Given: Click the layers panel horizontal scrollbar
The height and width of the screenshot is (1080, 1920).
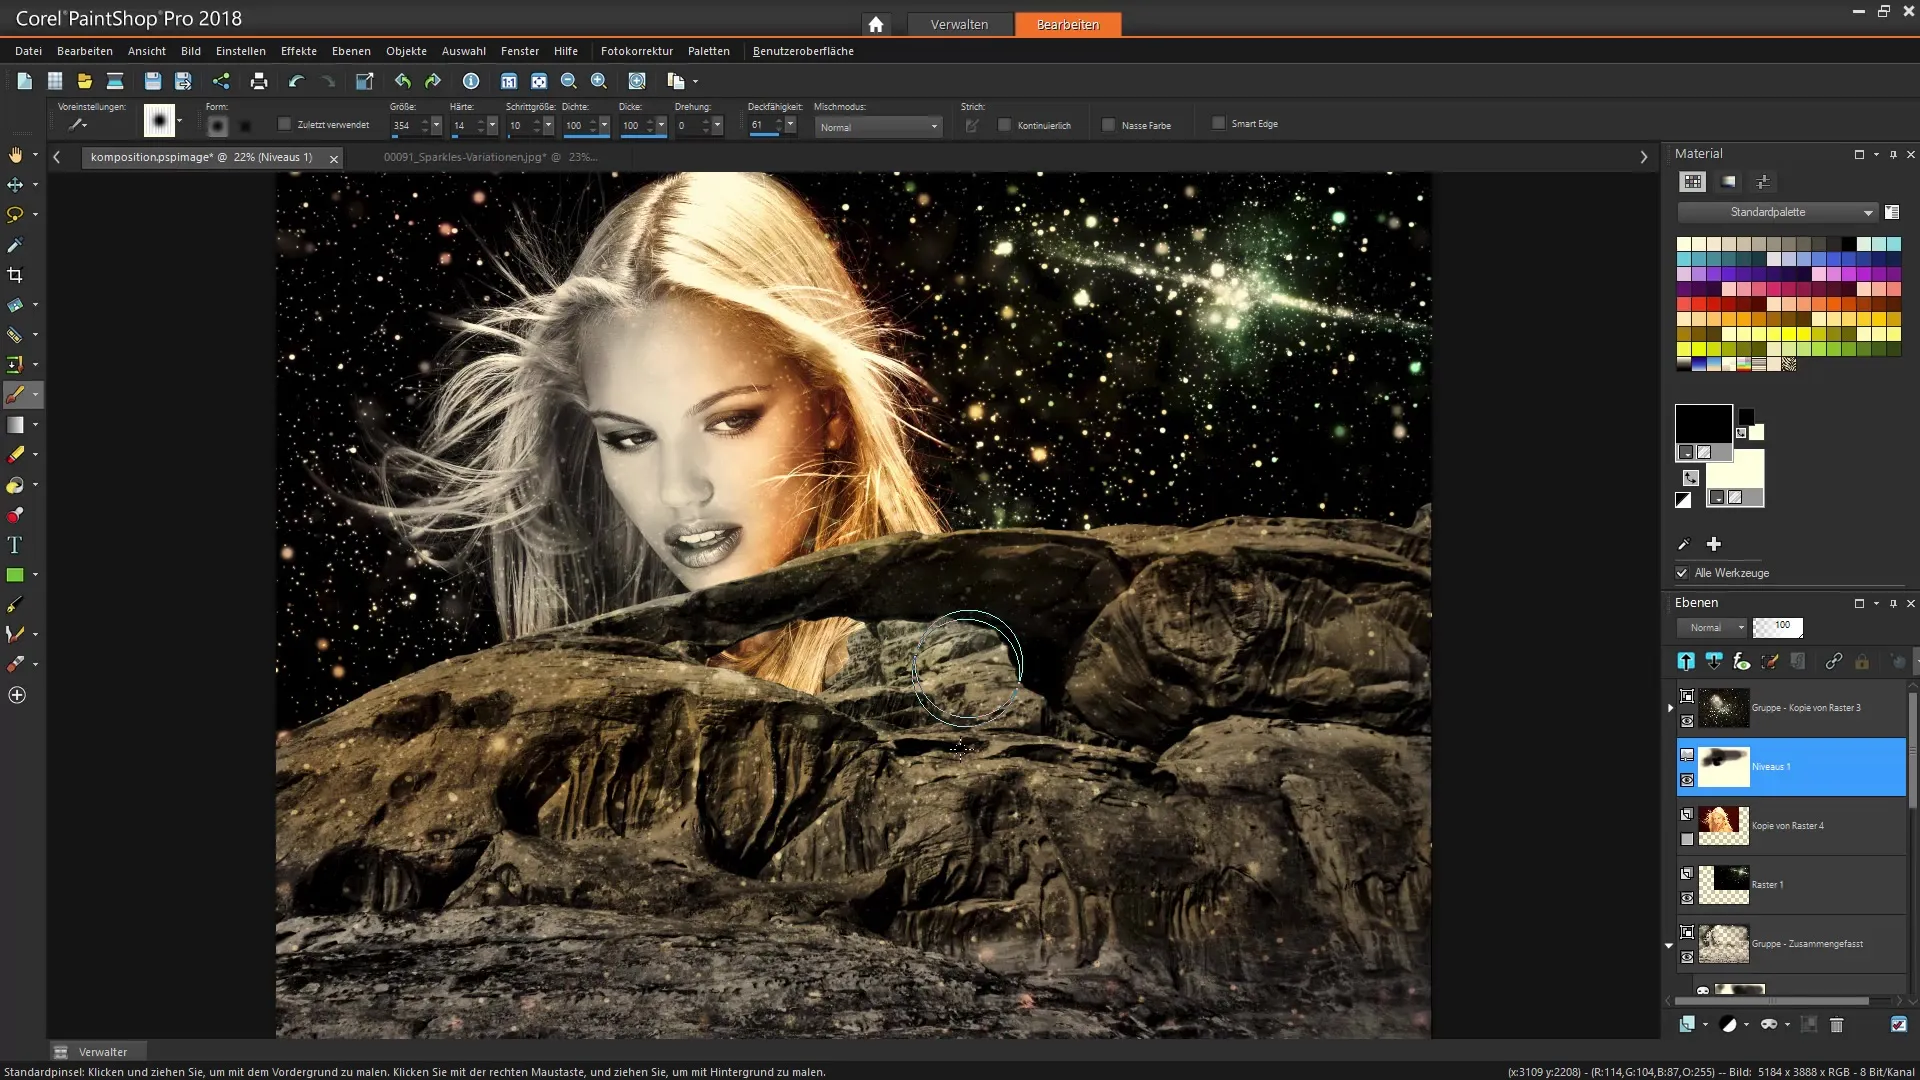Looking at the screenshot, I should click(x=1772, y=1000).
